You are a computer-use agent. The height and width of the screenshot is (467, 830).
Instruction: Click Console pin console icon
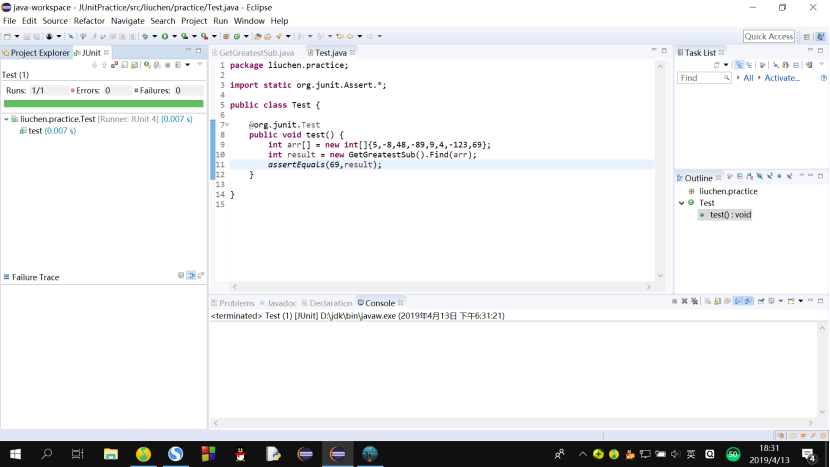click(761, 301)
